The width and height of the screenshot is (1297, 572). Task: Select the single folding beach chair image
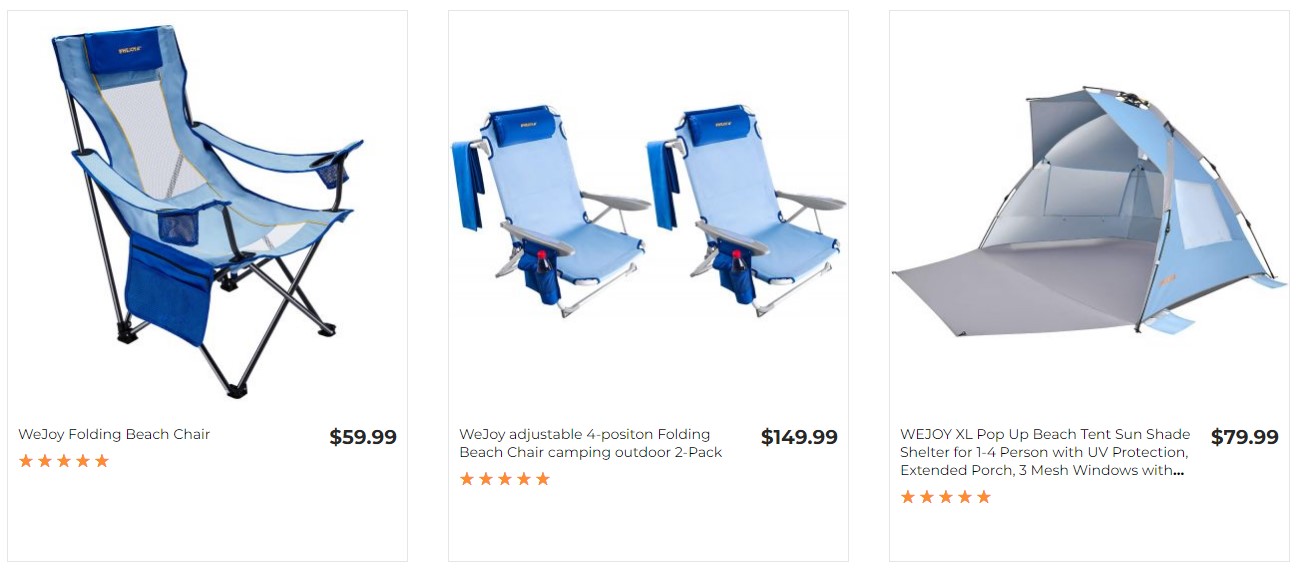click(207, 210)
